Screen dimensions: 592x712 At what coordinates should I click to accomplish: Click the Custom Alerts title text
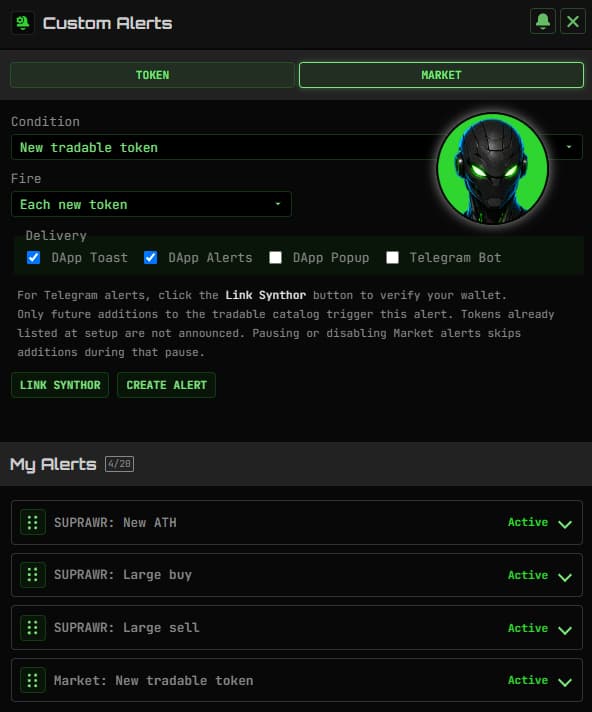coord(108,23)
